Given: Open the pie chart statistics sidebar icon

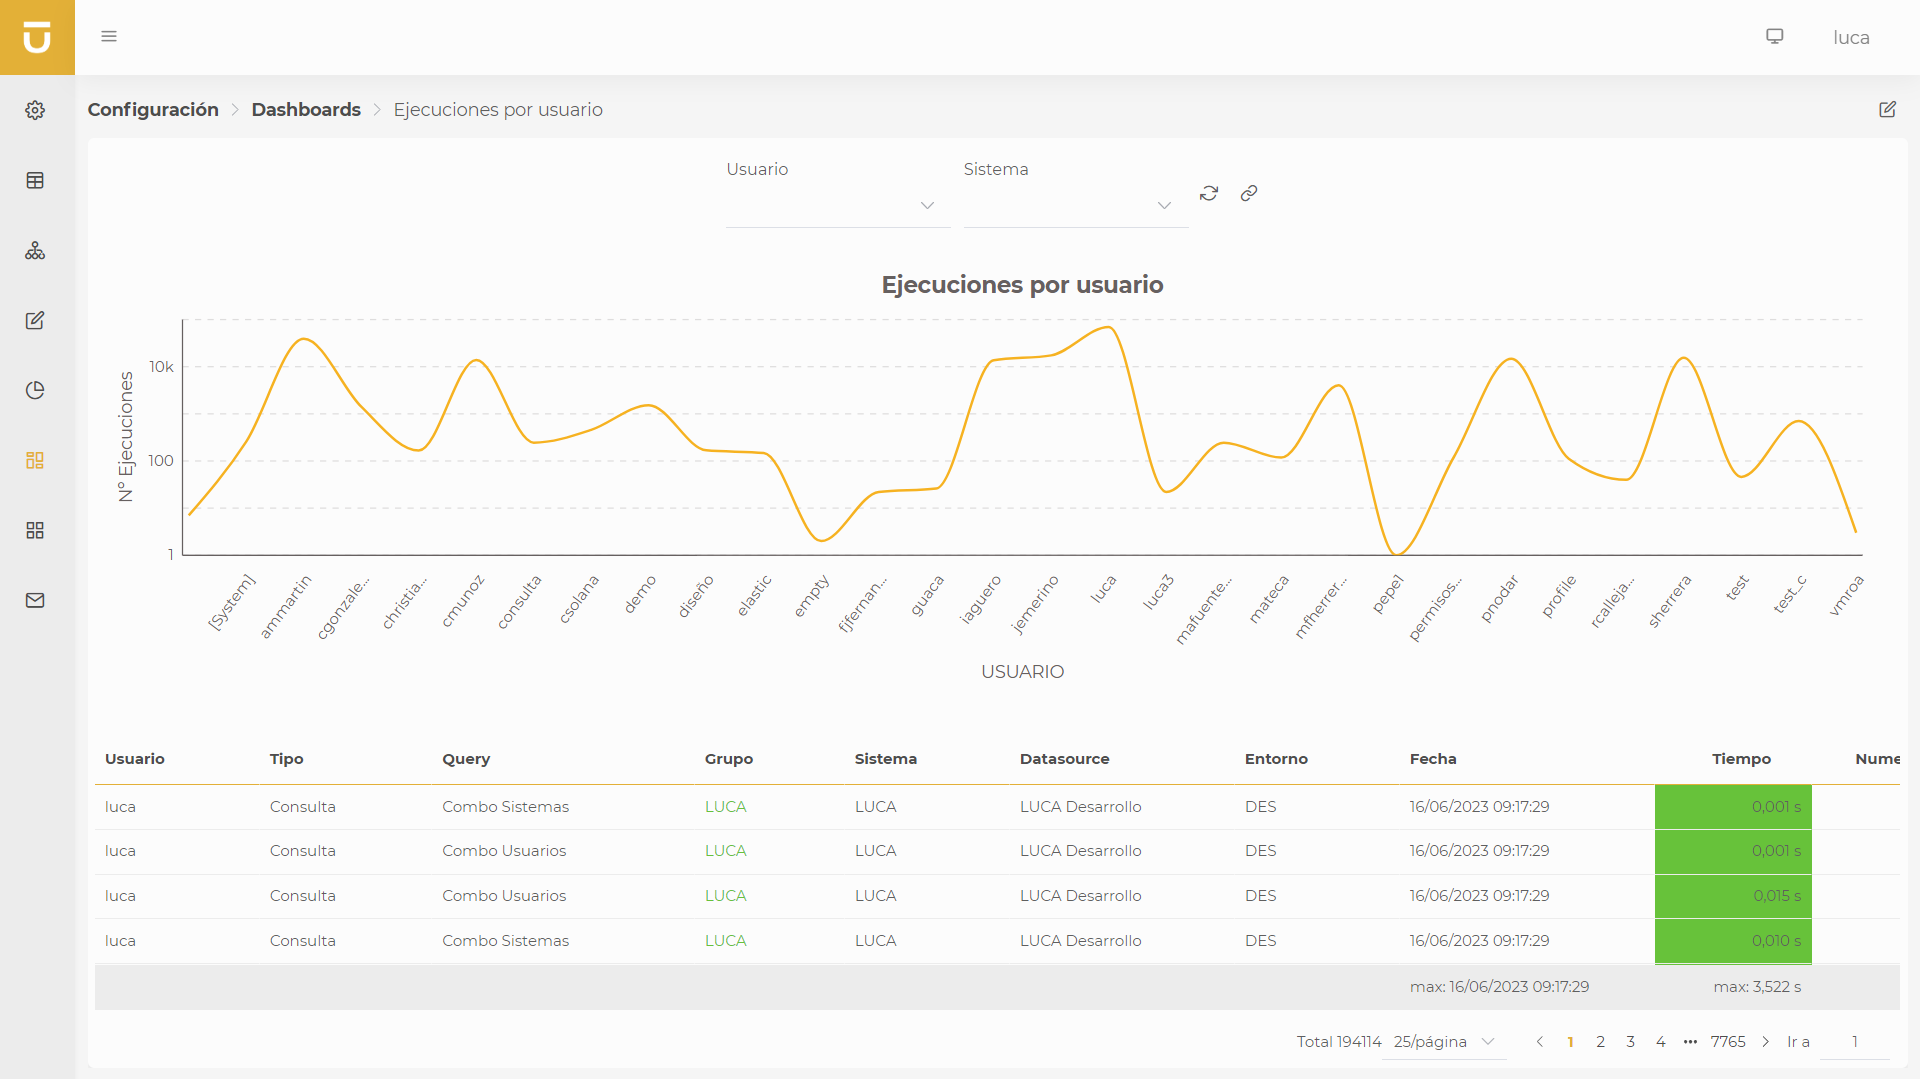Looking at the screenshot, I should click(35, 390).
